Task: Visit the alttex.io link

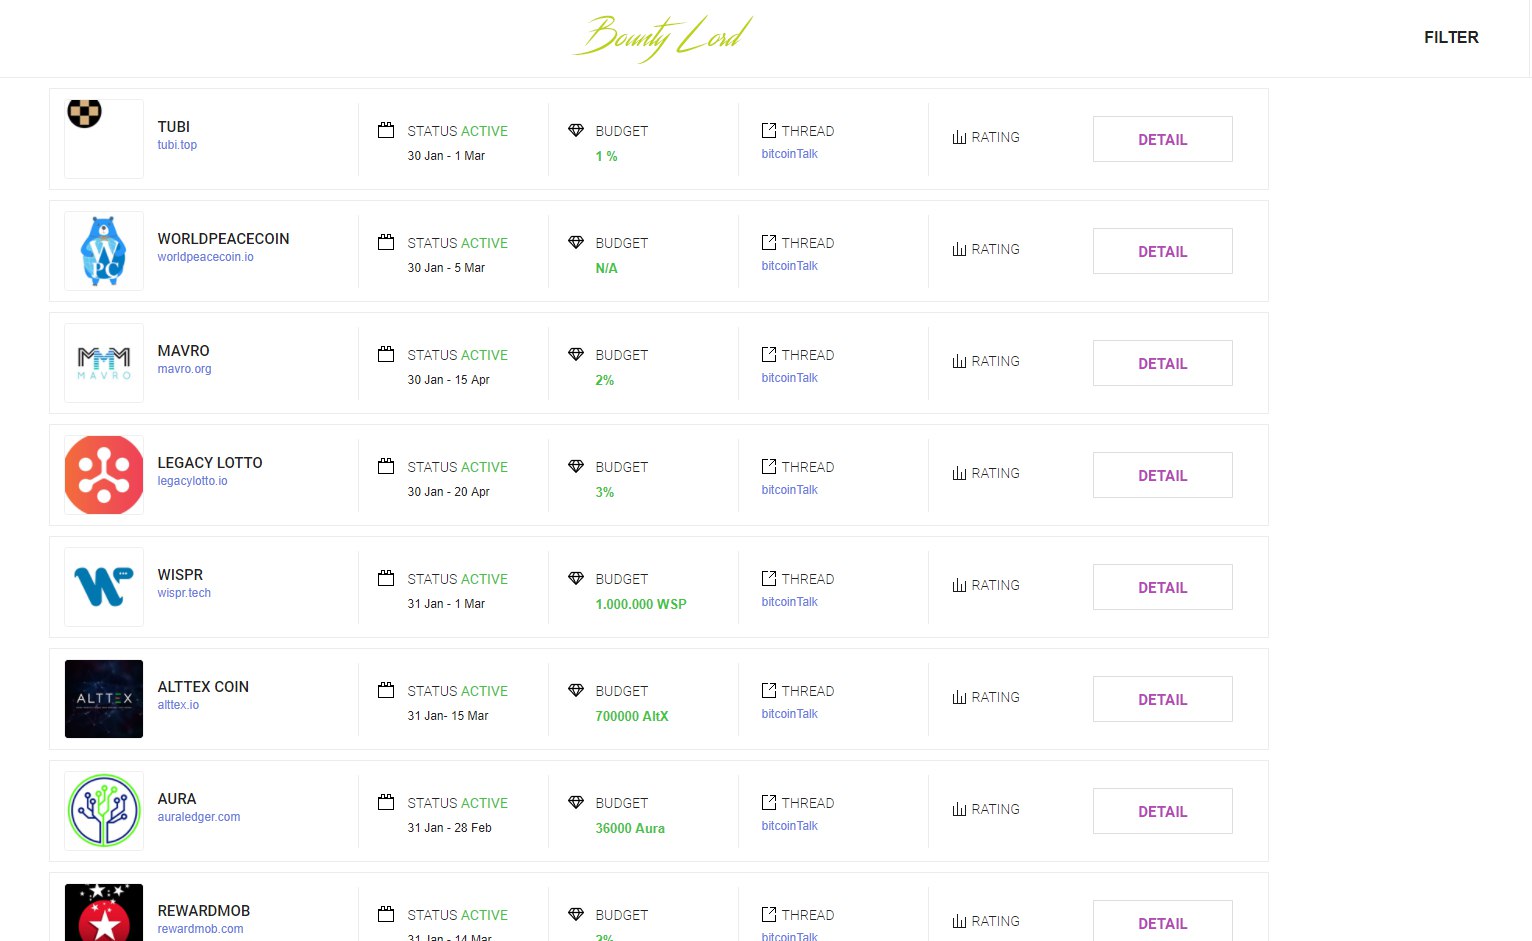Action: tap(178, 705)
